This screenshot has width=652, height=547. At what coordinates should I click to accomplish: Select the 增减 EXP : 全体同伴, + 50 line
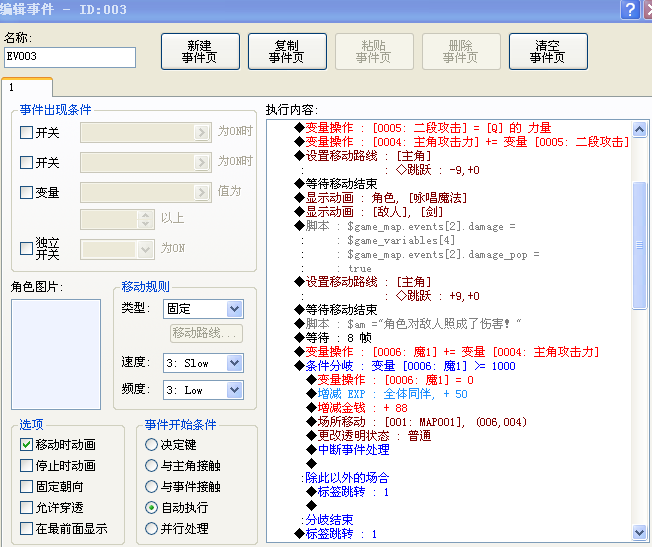pos(387,394)
